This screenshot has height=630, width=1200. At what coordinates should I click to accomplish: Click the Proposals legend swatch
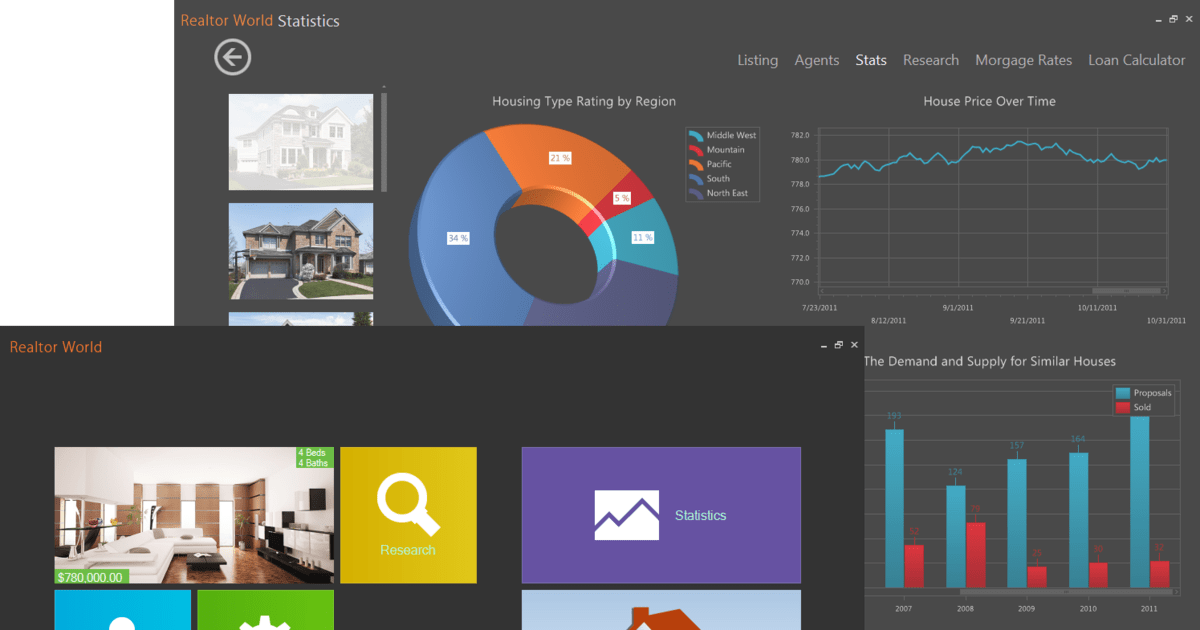click(1122, 393)
